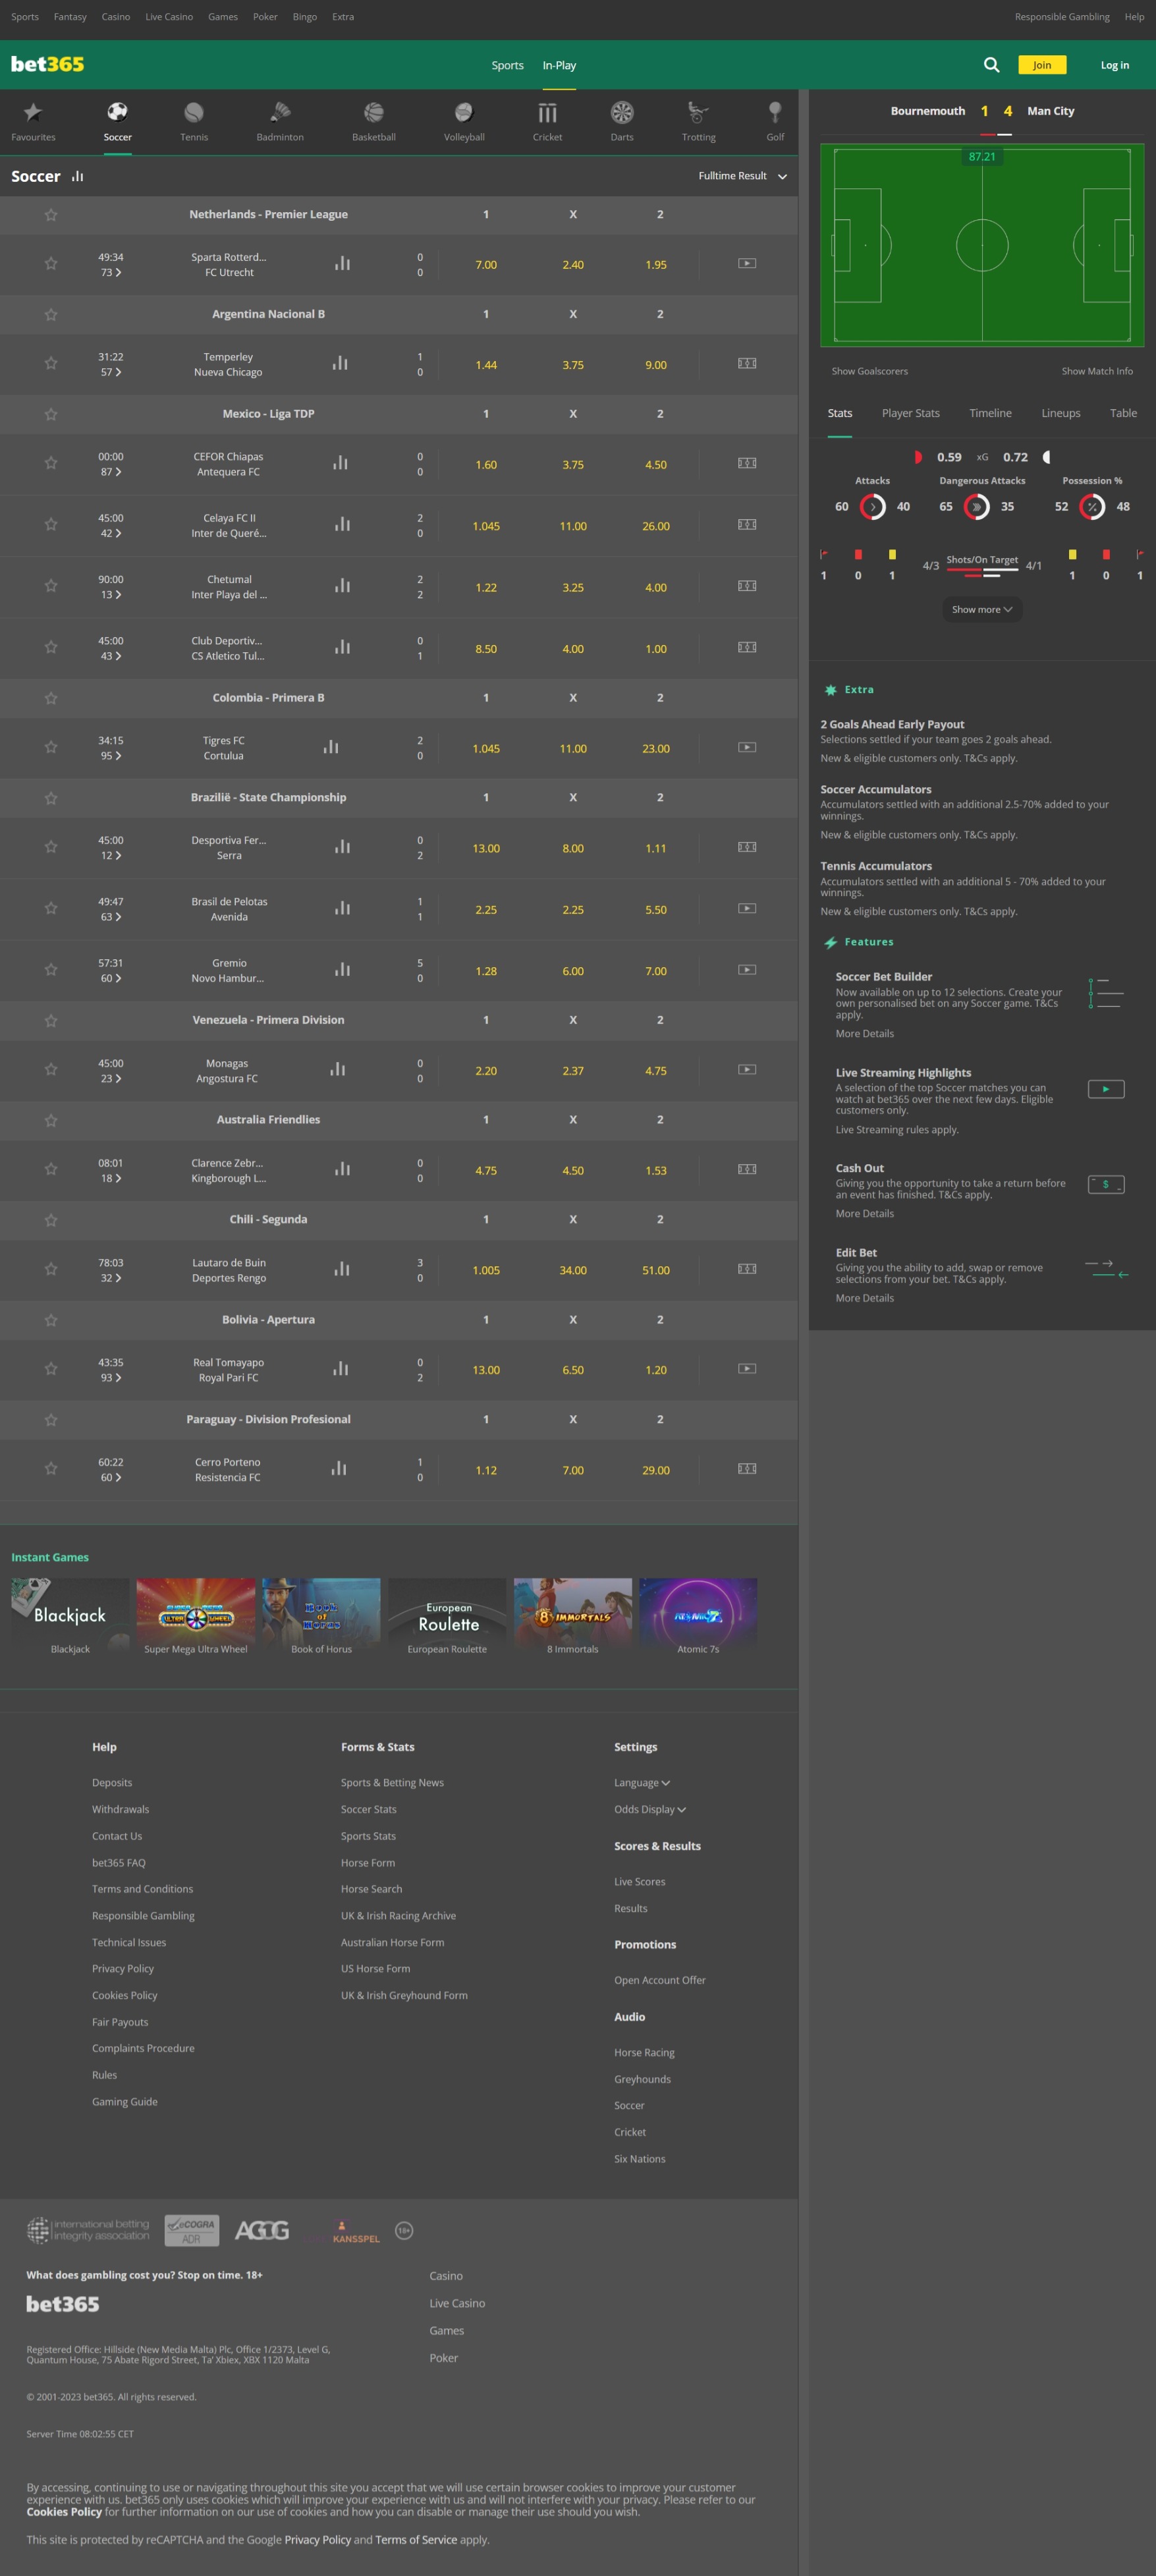Screen dimensions: 1156x2576
Task: Switch to the Lineups tab
Action: coord(1060,412)
